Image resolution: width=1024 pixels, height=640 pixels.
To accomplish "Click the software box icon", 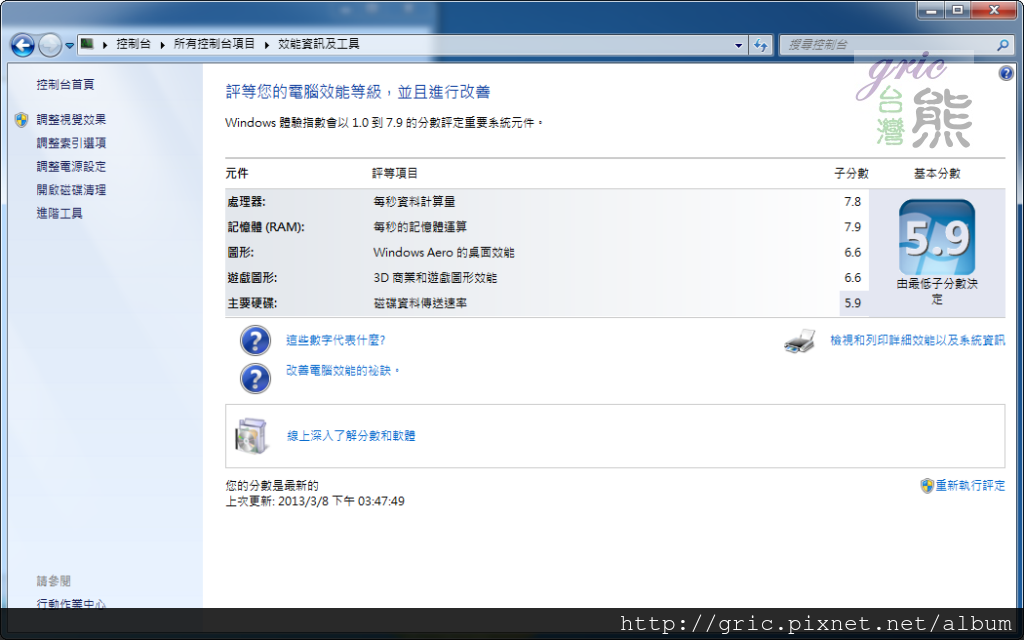I will [251, 436].
